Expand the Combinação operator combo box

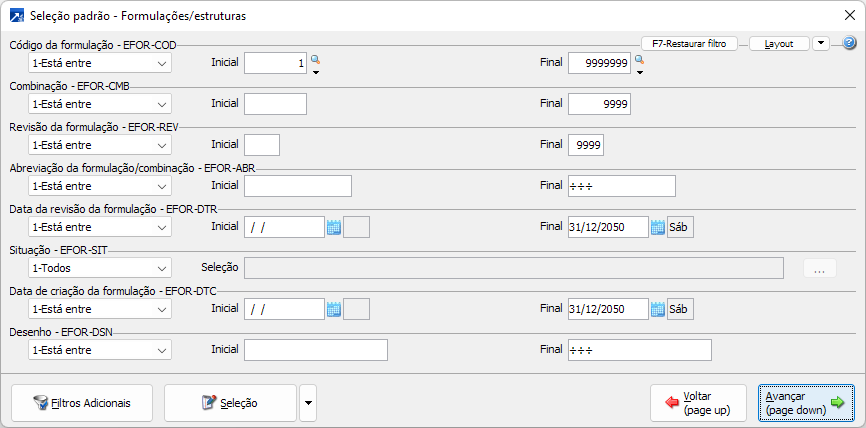(100, 104)
